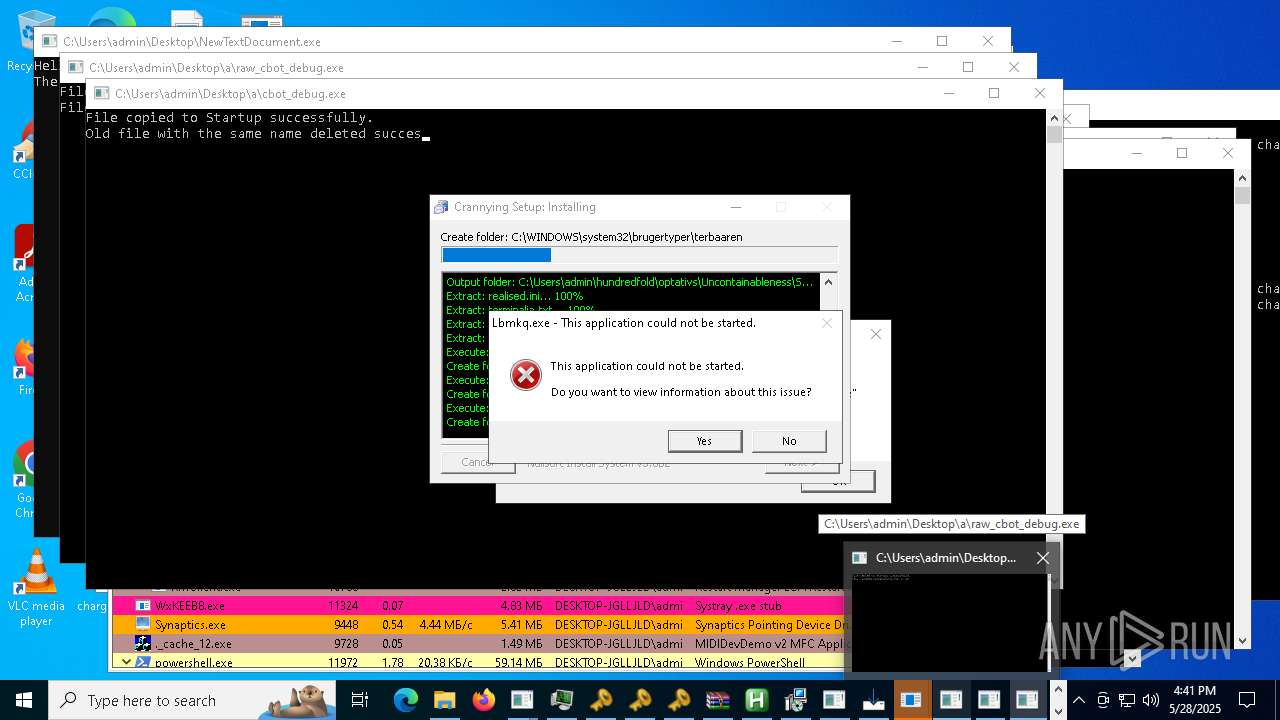The image size is (1280, 720).
Task: Open Microsoft Edge from the taskbar
Action: point(405,700)
